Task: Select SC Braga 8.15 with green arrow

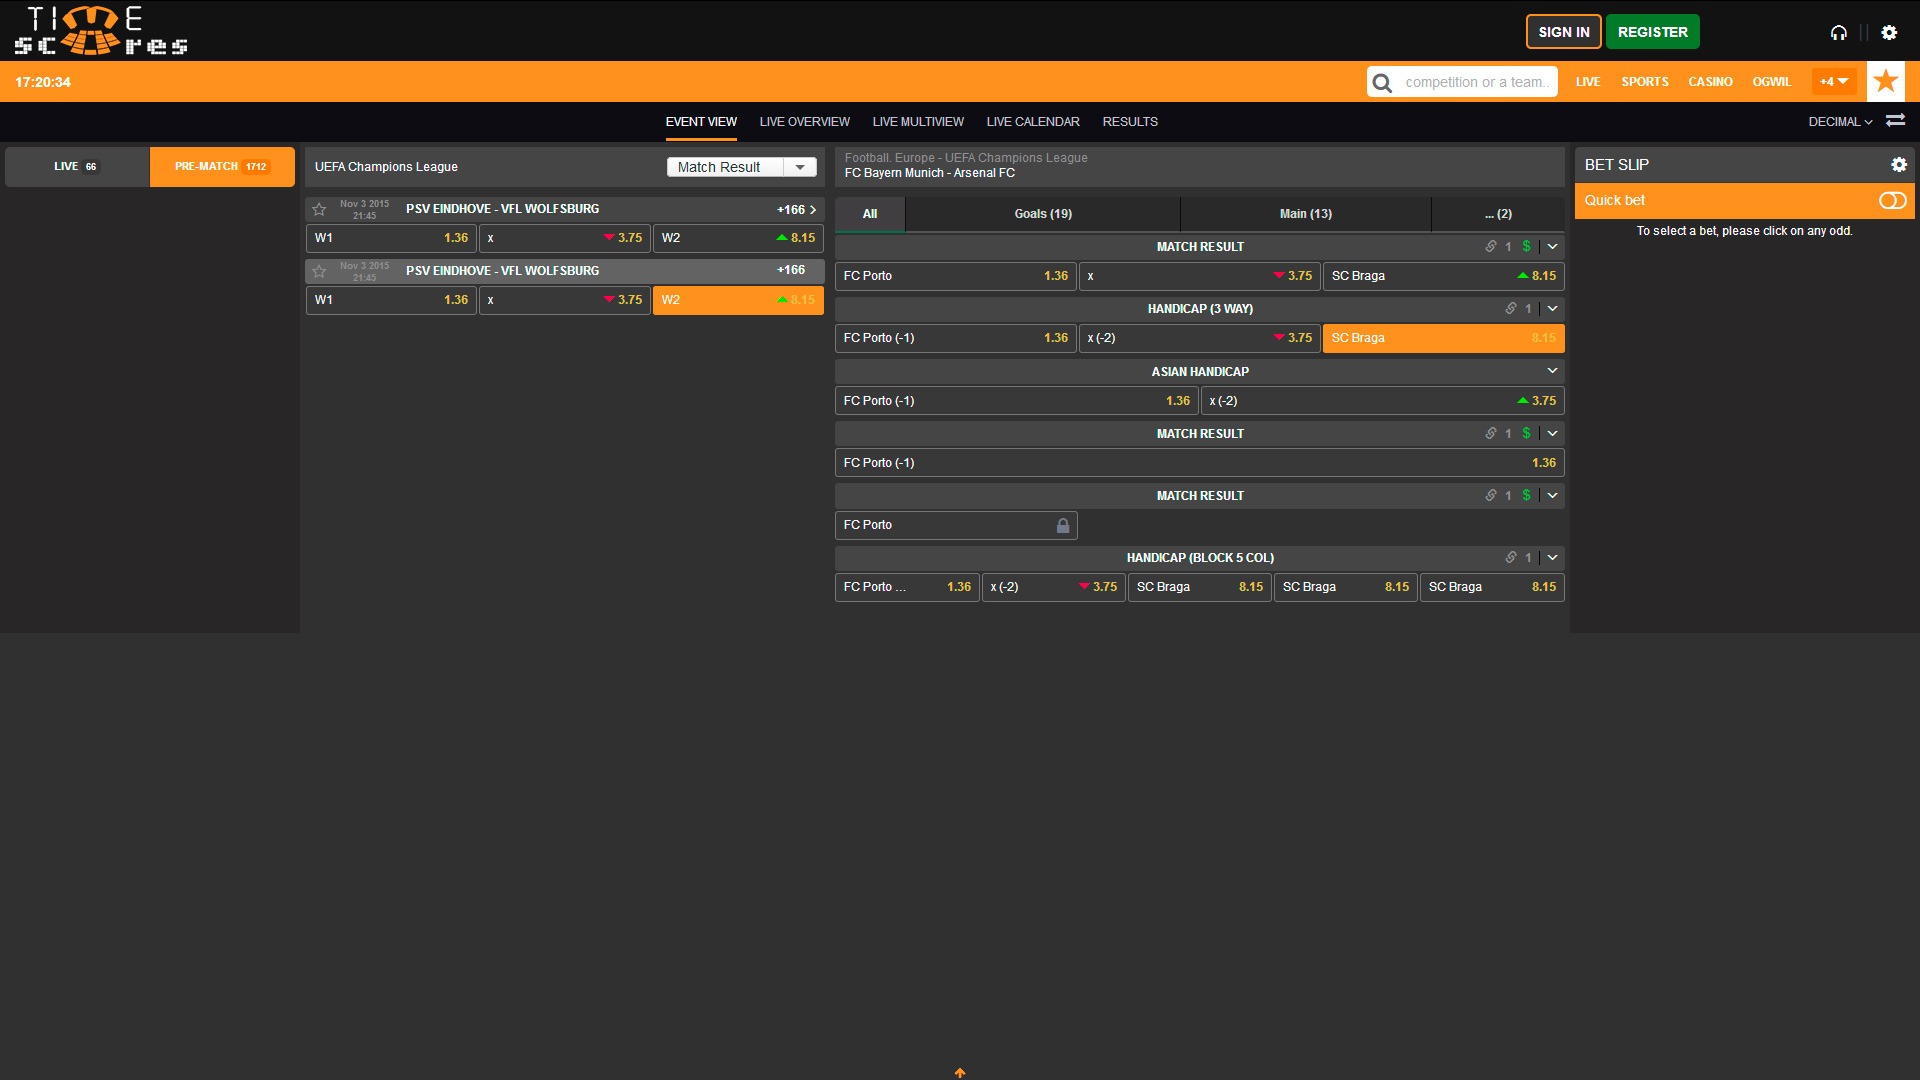Action: (x=1443, y=276)
